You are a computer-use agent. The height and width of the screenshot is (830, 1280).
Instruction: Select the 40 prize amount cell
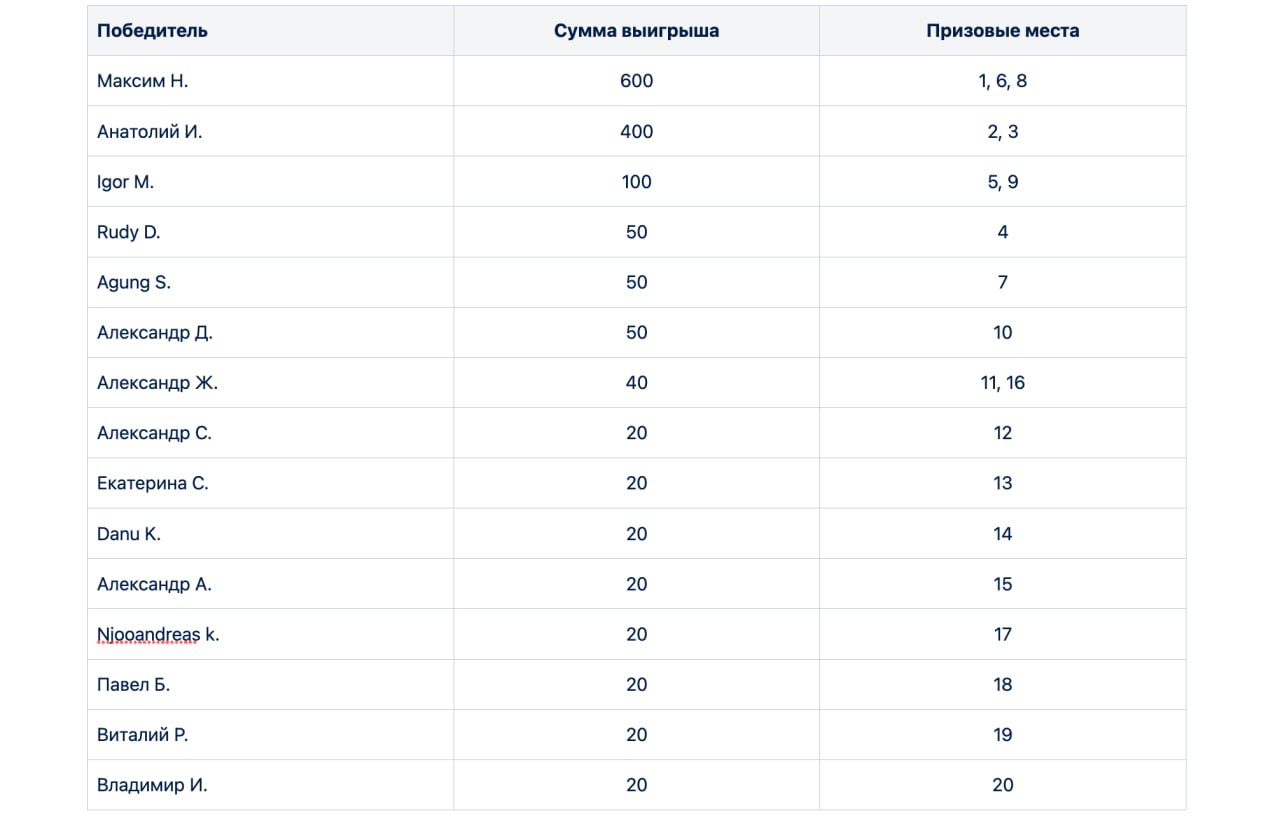(x=637, y=383)
